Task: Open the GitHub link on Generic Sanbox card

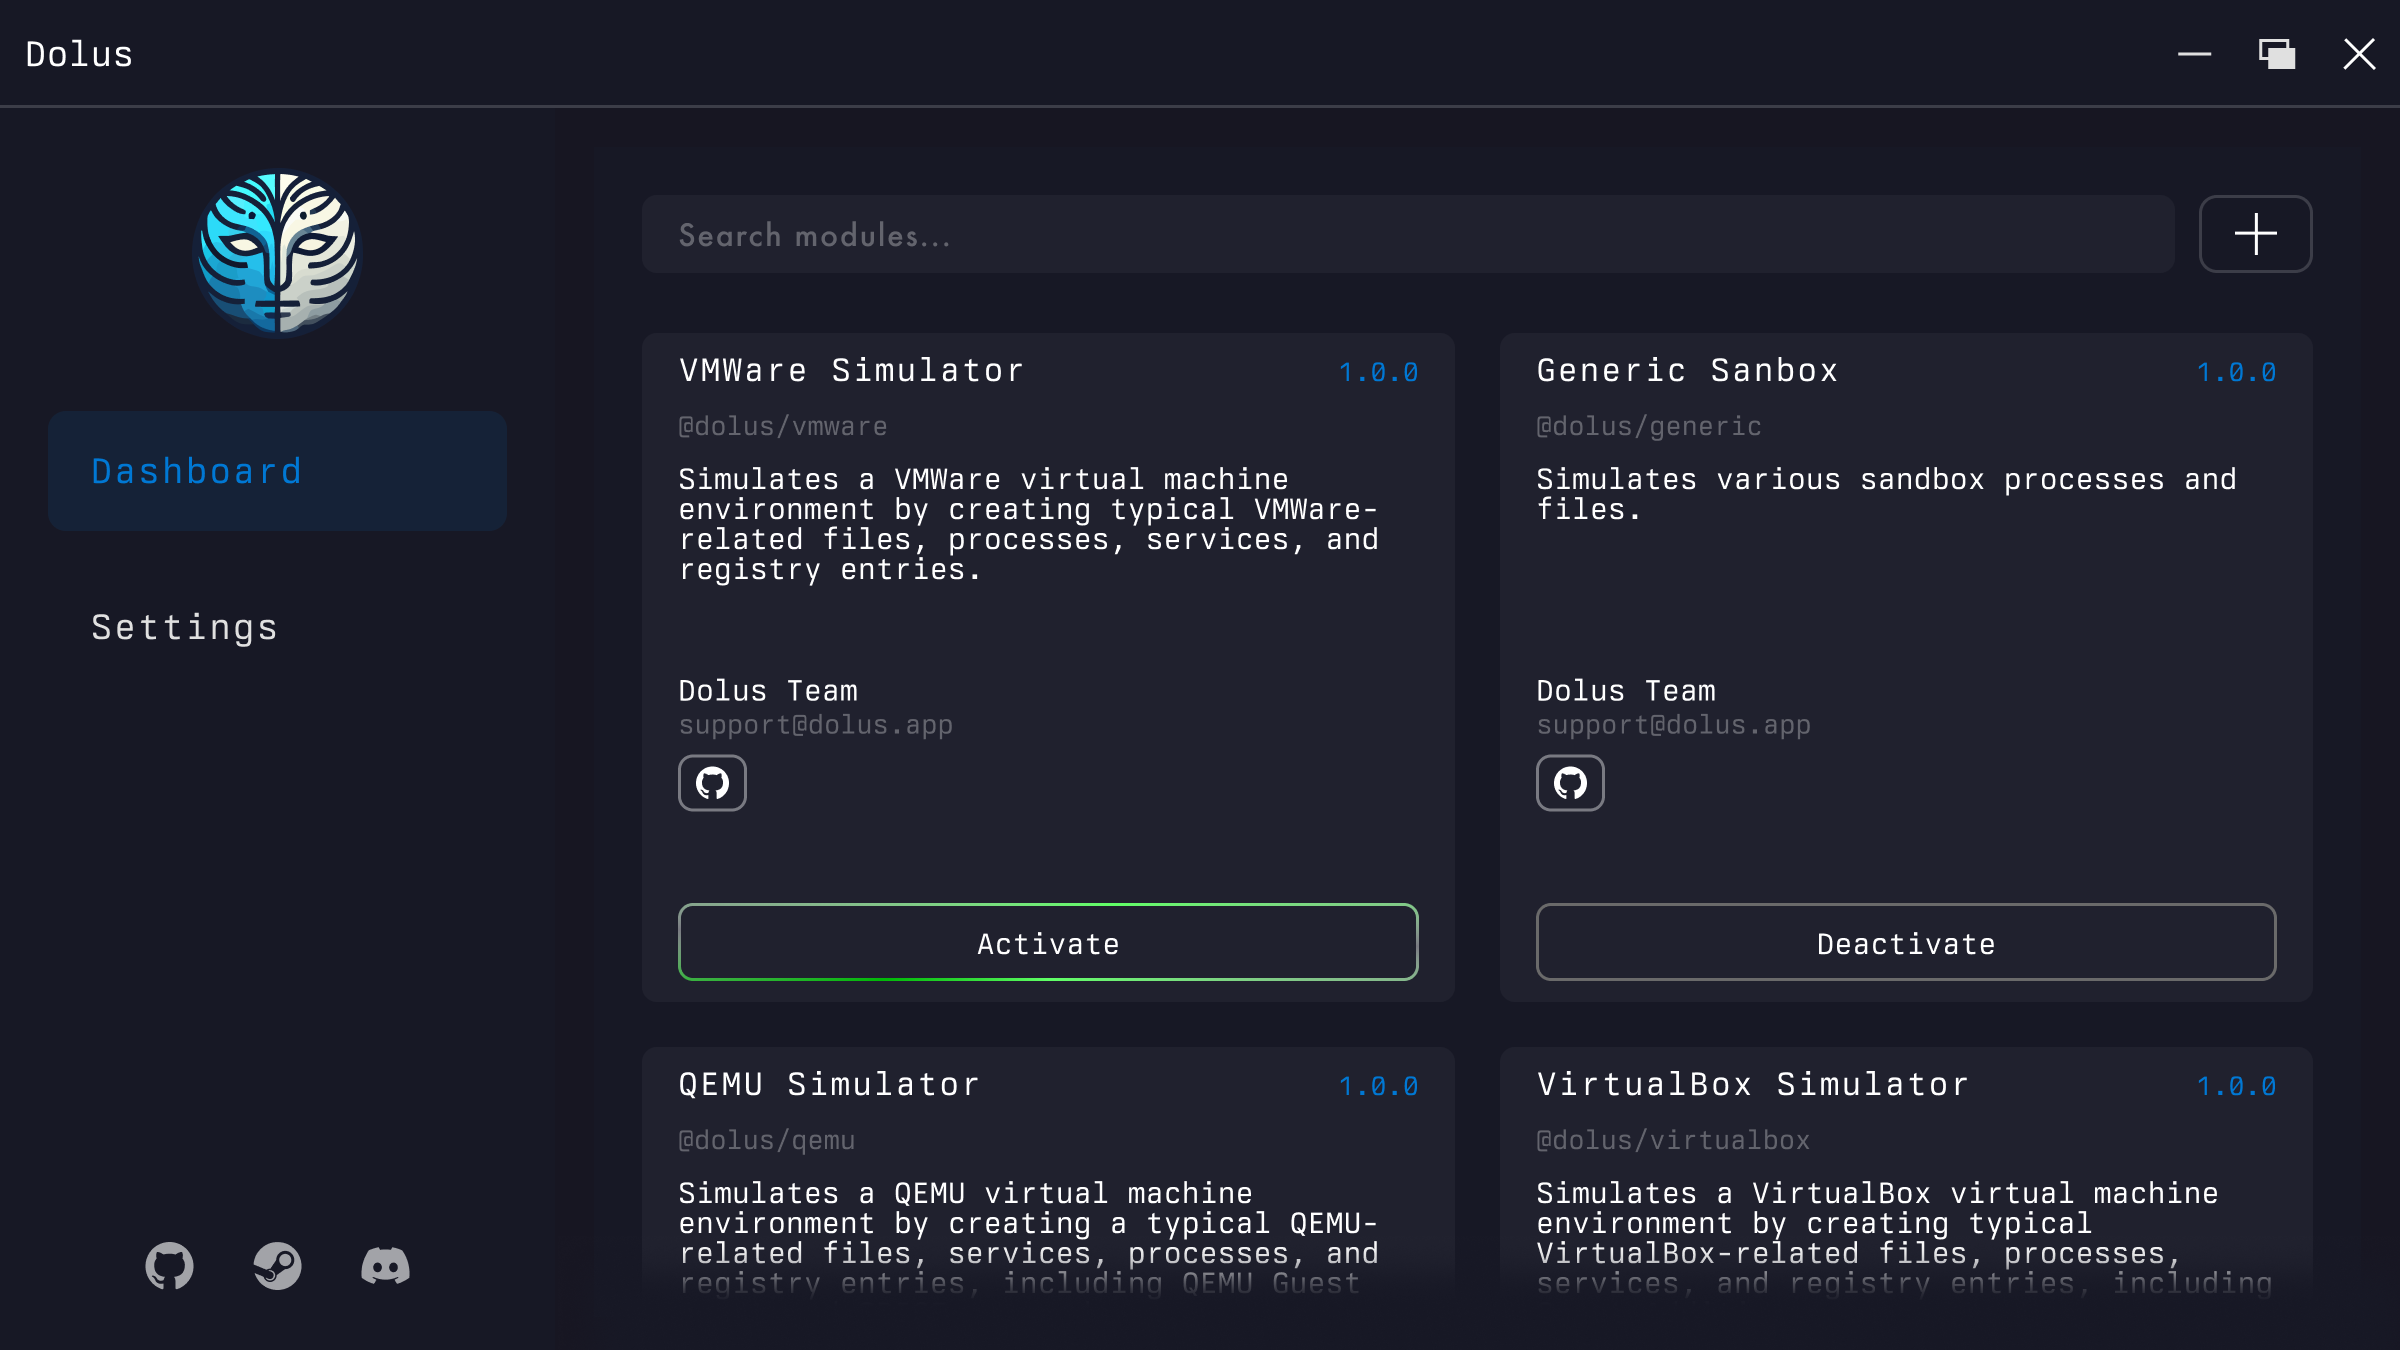Action: (x=1570, y=783)
